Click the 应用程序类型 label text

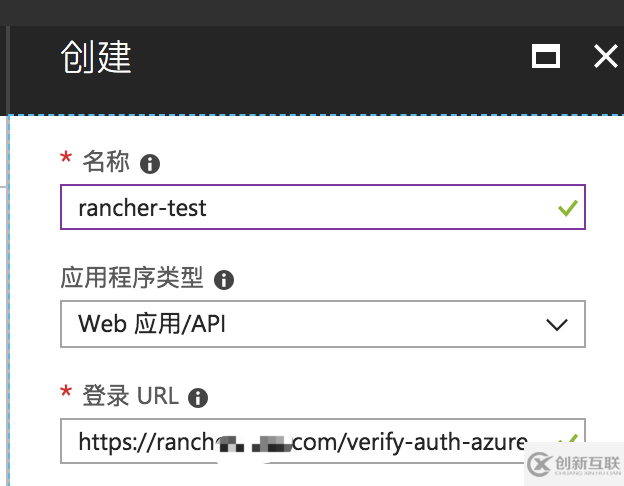click(x=132, y=277)
